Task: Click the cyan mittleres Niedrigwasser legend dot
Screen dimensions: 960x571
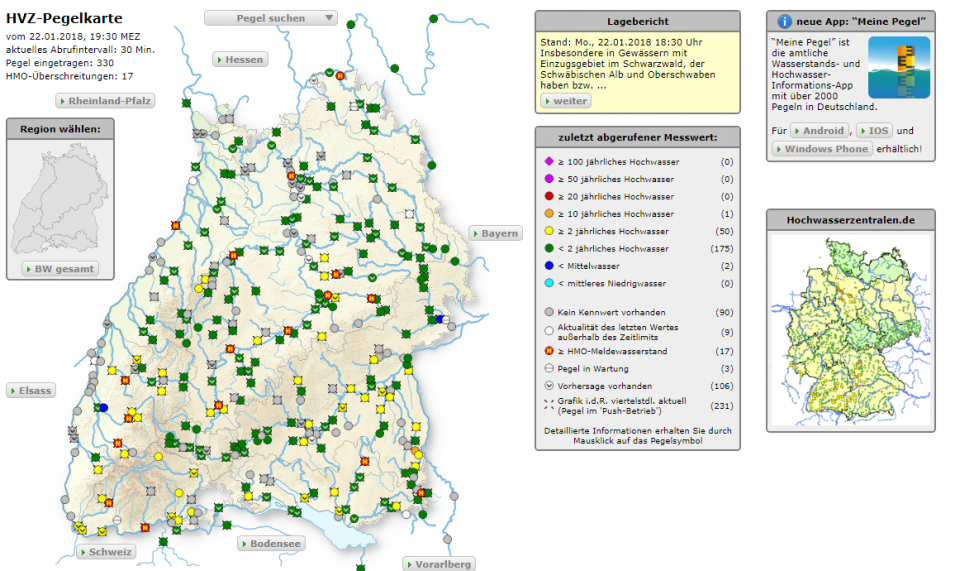Action: [x=549, y=284]
